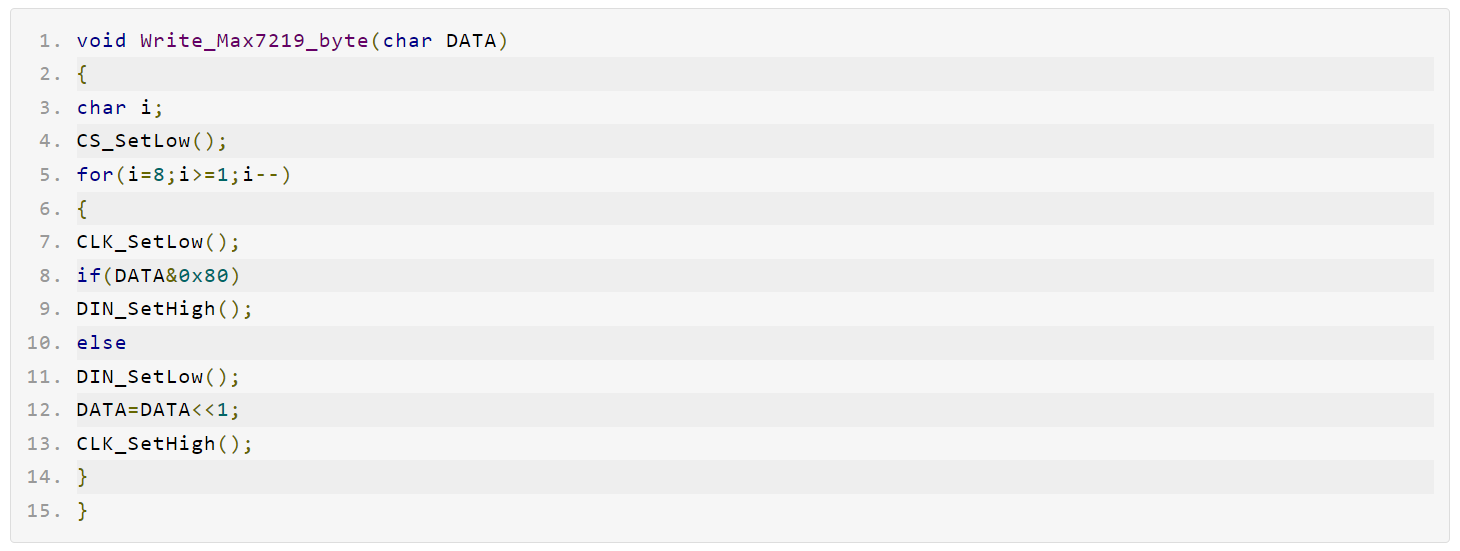Viewport: 1460px width, 551px height.
Task: Click the DIN_SetLow() statement
Action: (x=158, y=377)
